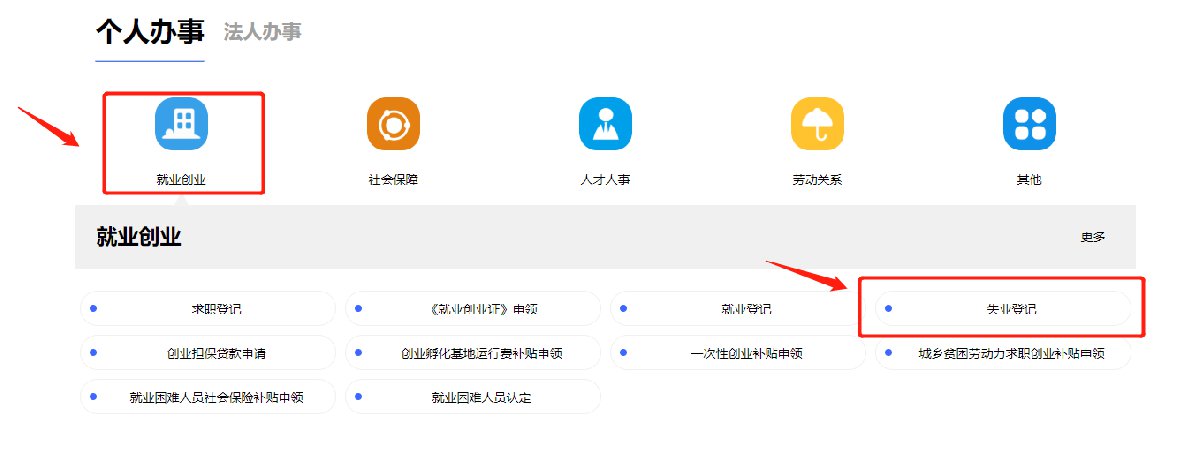This screenshot has width=1200, height=457.
Task: Switch to the 法人办事 tab
Action: point(263,32)
